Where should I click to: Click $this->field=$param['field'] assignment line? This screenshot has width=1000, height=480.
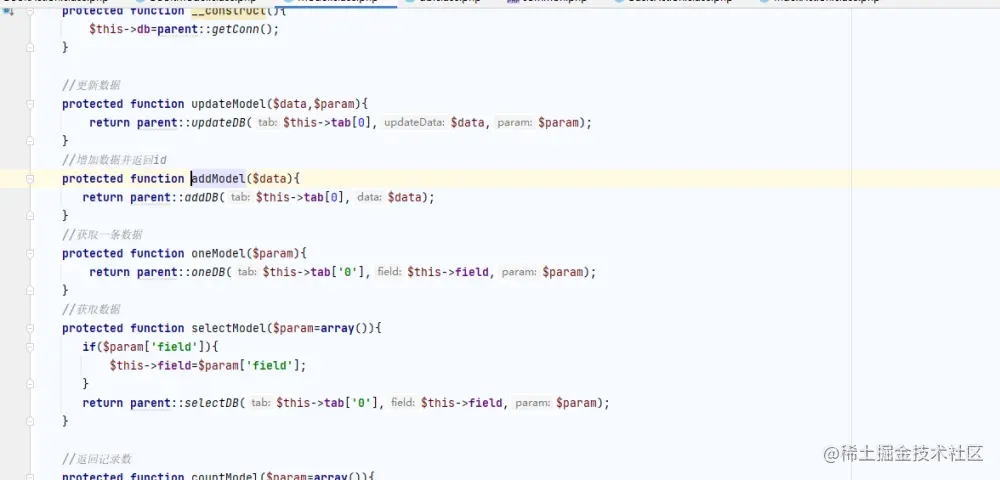[208, 366]
